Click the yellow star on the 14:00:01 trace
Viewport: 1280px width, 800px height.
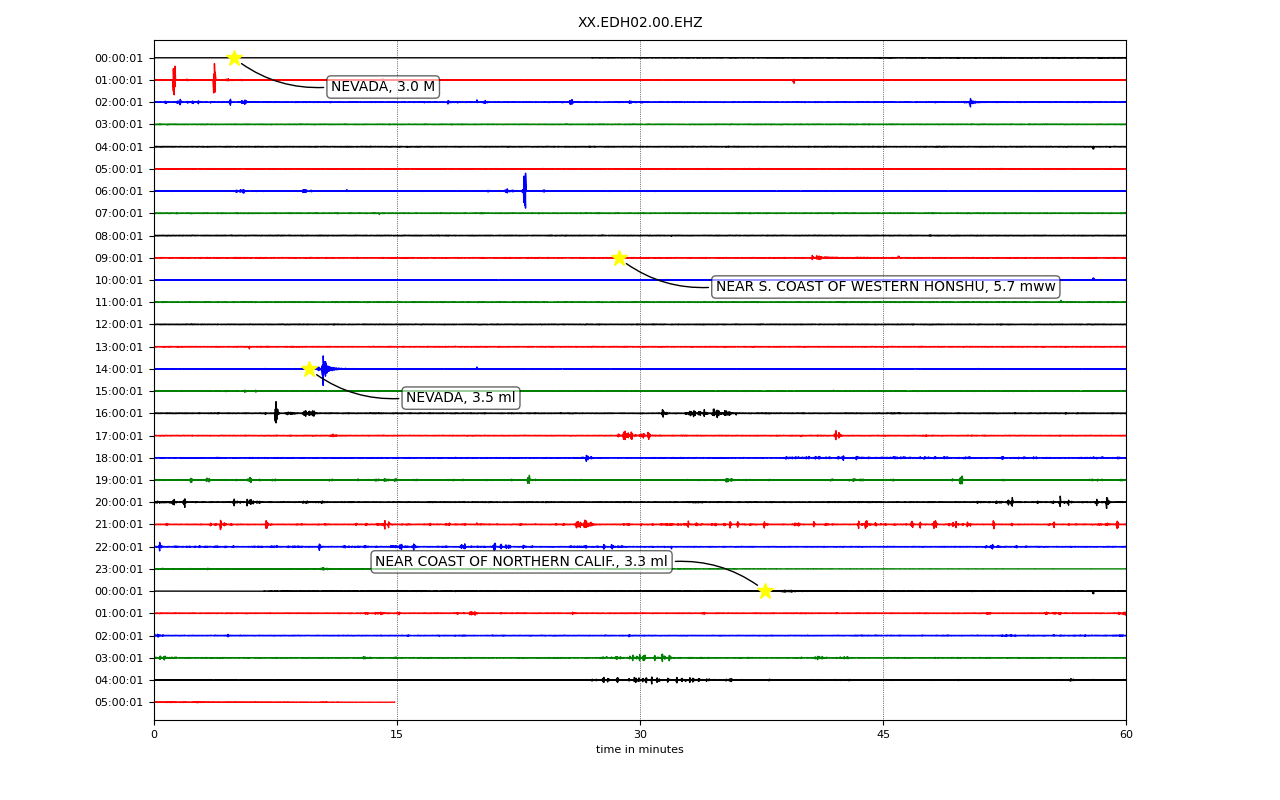pyautogui.click(x=309, y=369)
